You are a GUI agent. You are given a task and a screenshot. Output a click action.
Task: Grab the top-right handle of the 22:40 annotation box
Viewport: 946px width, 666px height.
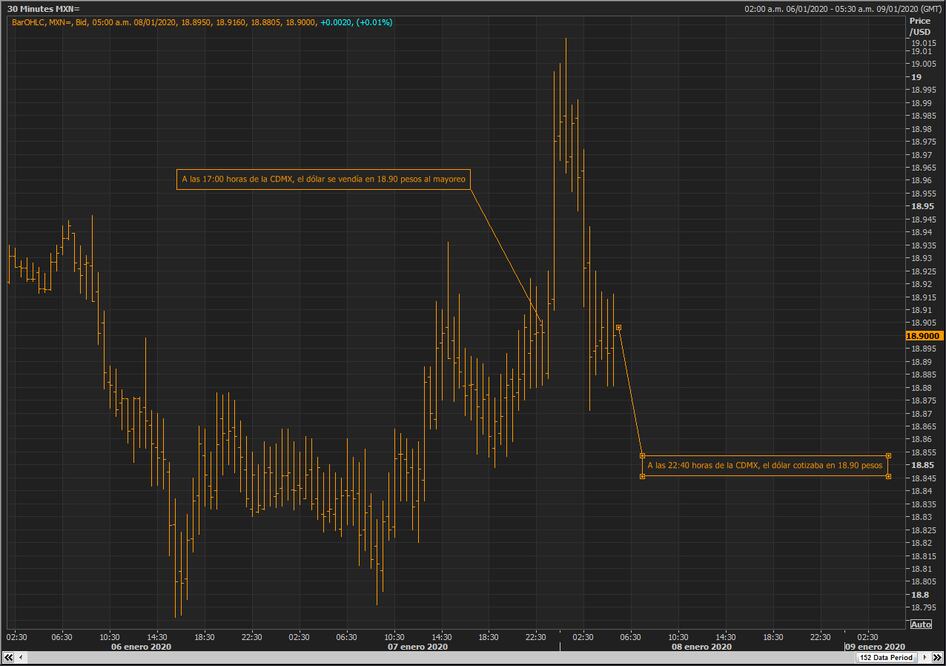point(889,456)
